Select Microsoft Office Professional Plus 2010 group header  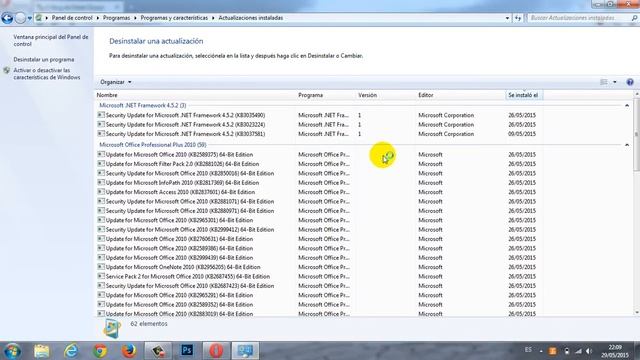[x=153, y=145]
